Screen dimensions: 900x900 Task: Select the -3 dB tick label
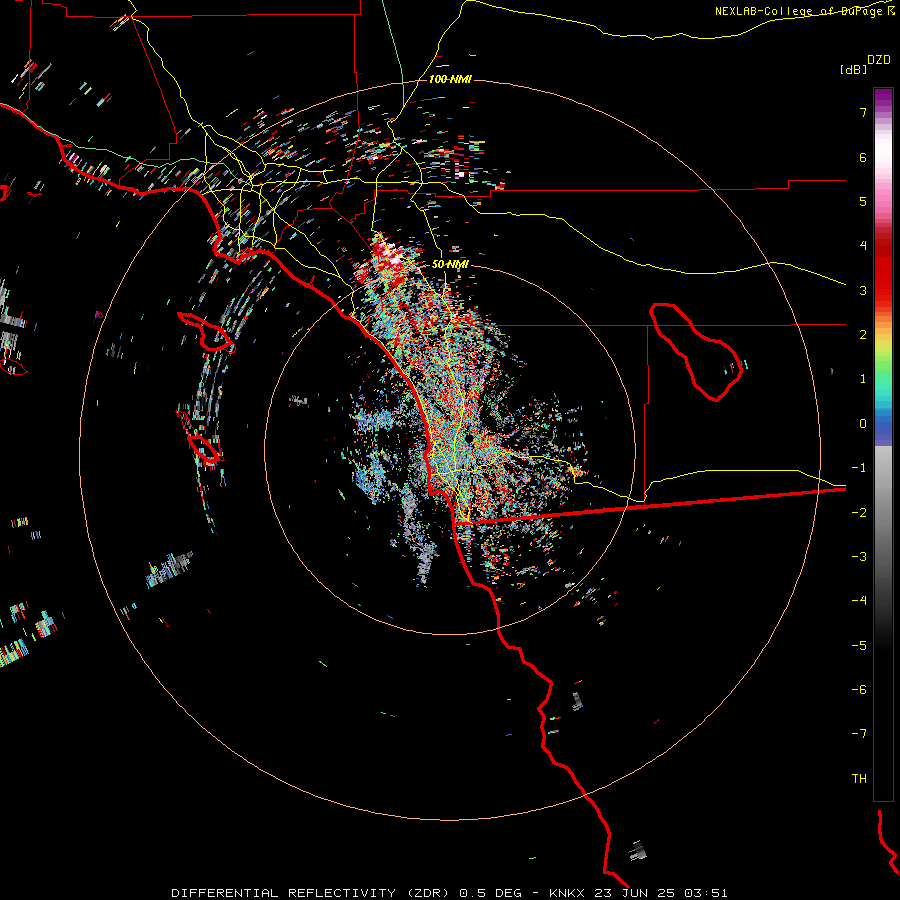point(859,557)
